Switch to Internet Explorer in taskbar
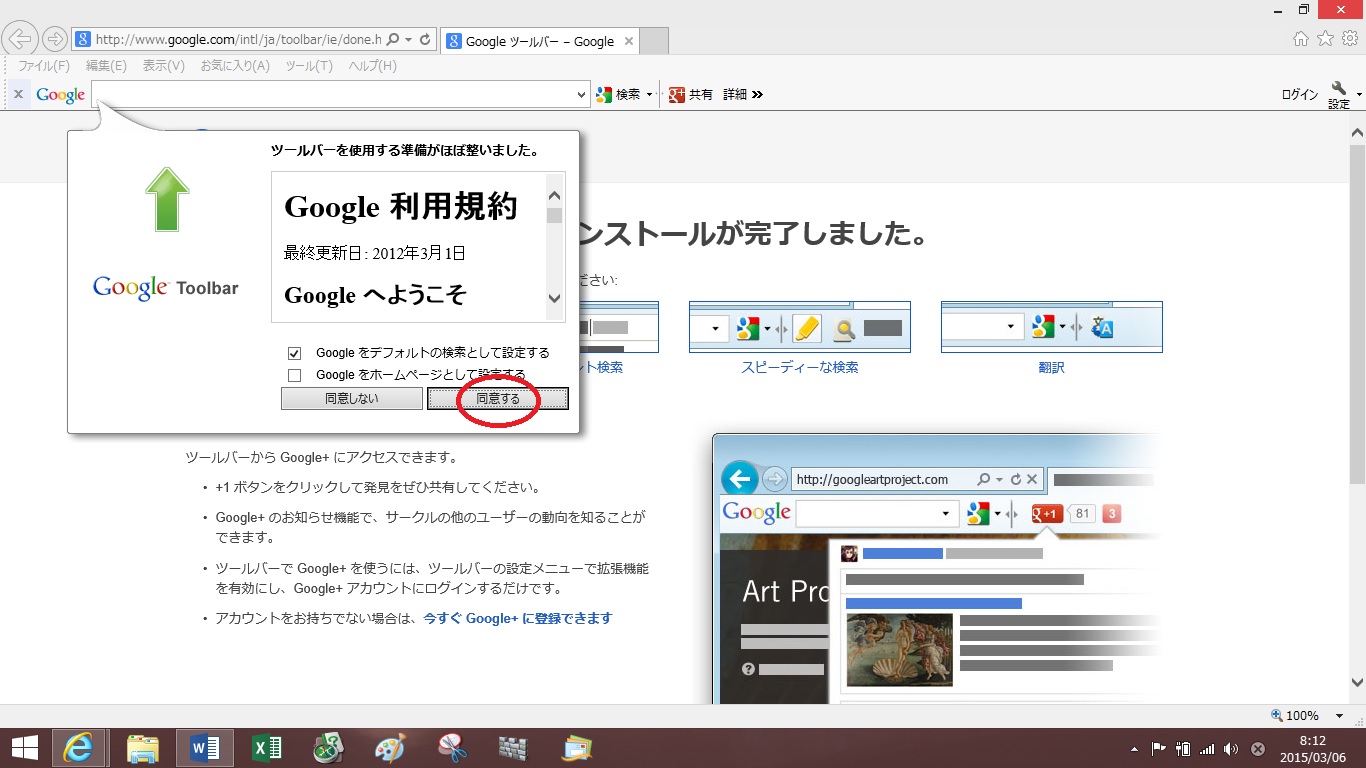Viewport: 1366px width, 768px height. pyautogui.click(x=78, y=748)
